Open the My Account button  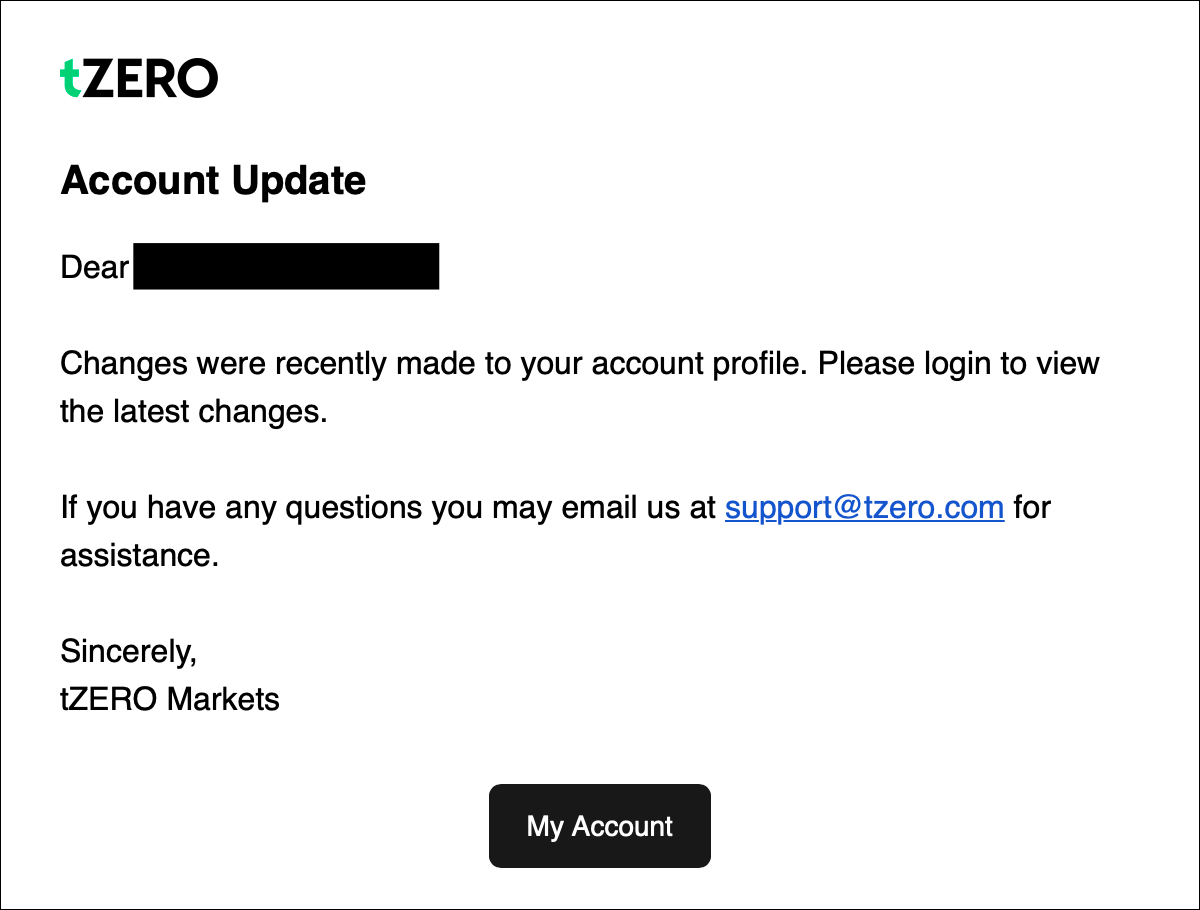tap(600, 826)
